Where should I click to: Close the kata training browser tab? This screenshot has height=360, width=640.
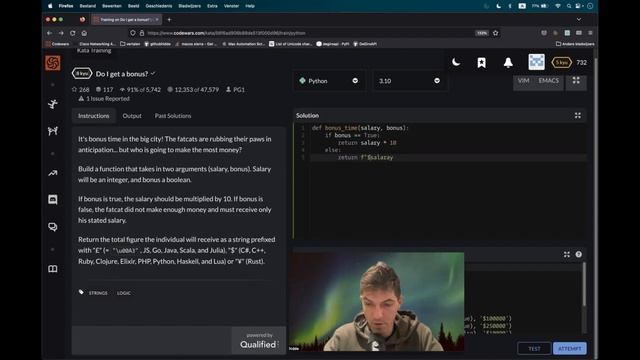[x=157, y=20]
